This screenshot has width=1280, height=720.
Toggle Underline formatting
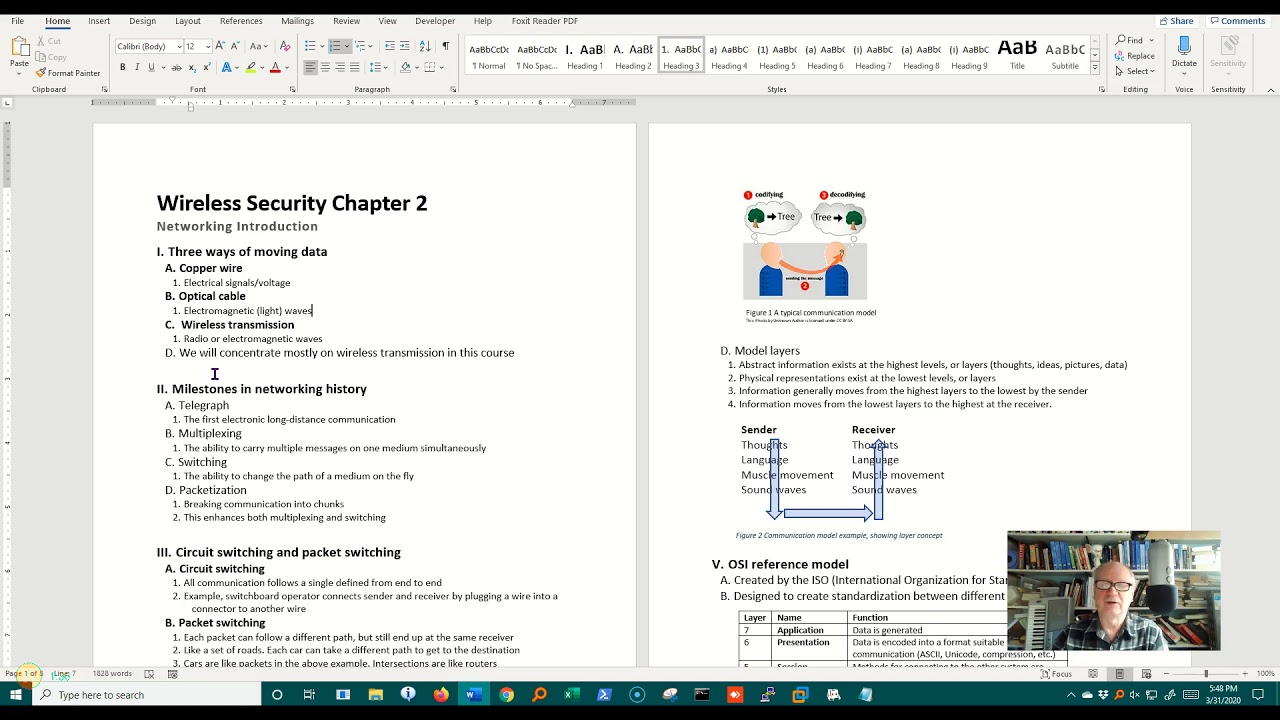[151, 67]
